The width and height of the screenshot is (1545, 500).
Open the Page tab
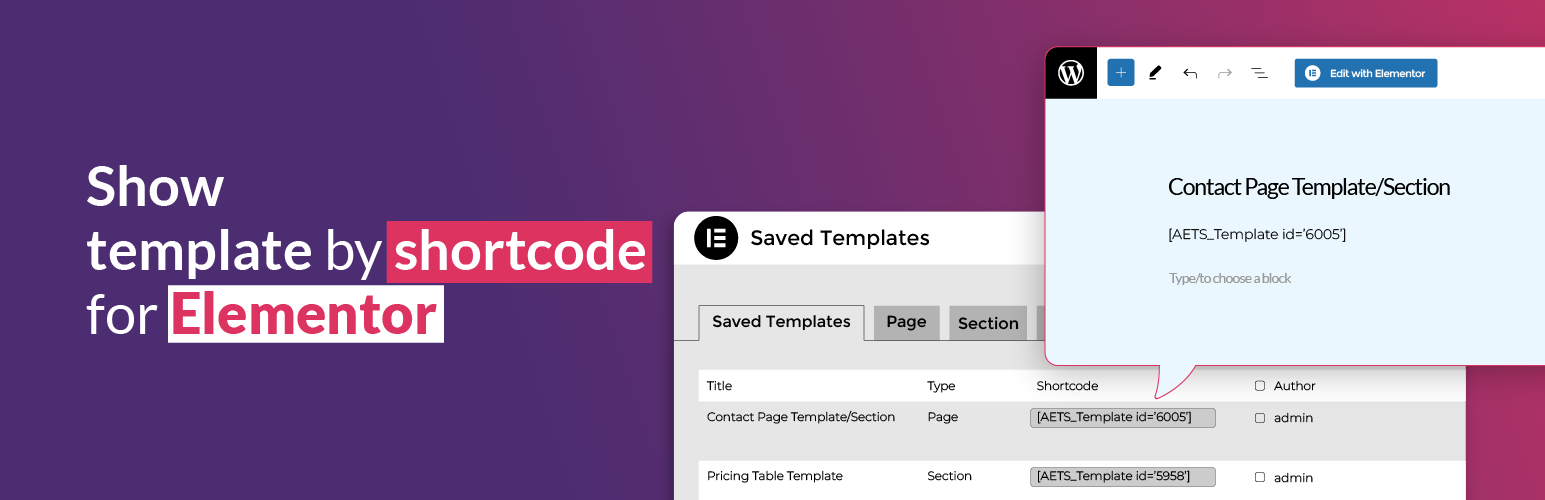point(906,322)
